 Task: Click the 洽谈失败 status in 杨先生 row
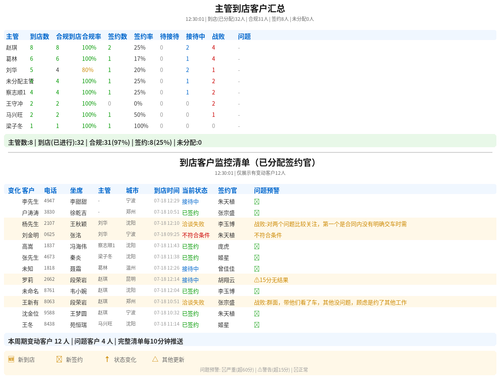click(193, 224)
